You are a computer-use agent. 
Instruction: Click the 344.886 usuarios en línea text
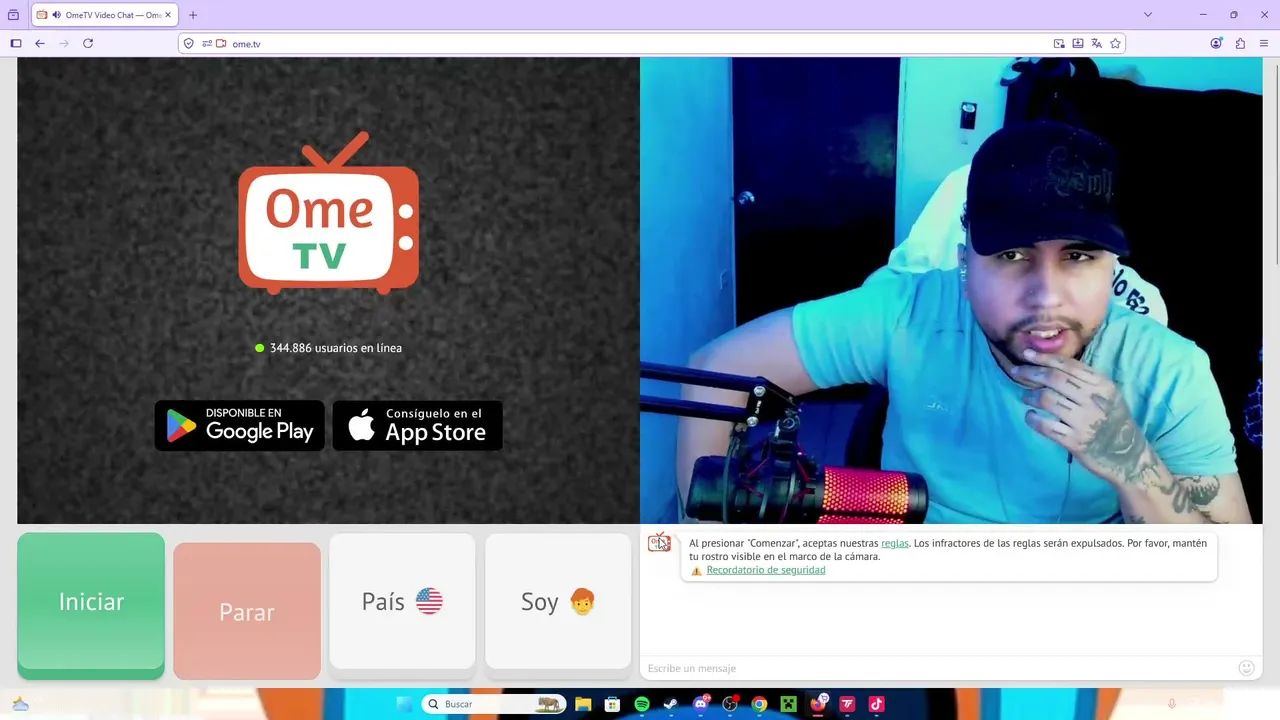point(336,348)
